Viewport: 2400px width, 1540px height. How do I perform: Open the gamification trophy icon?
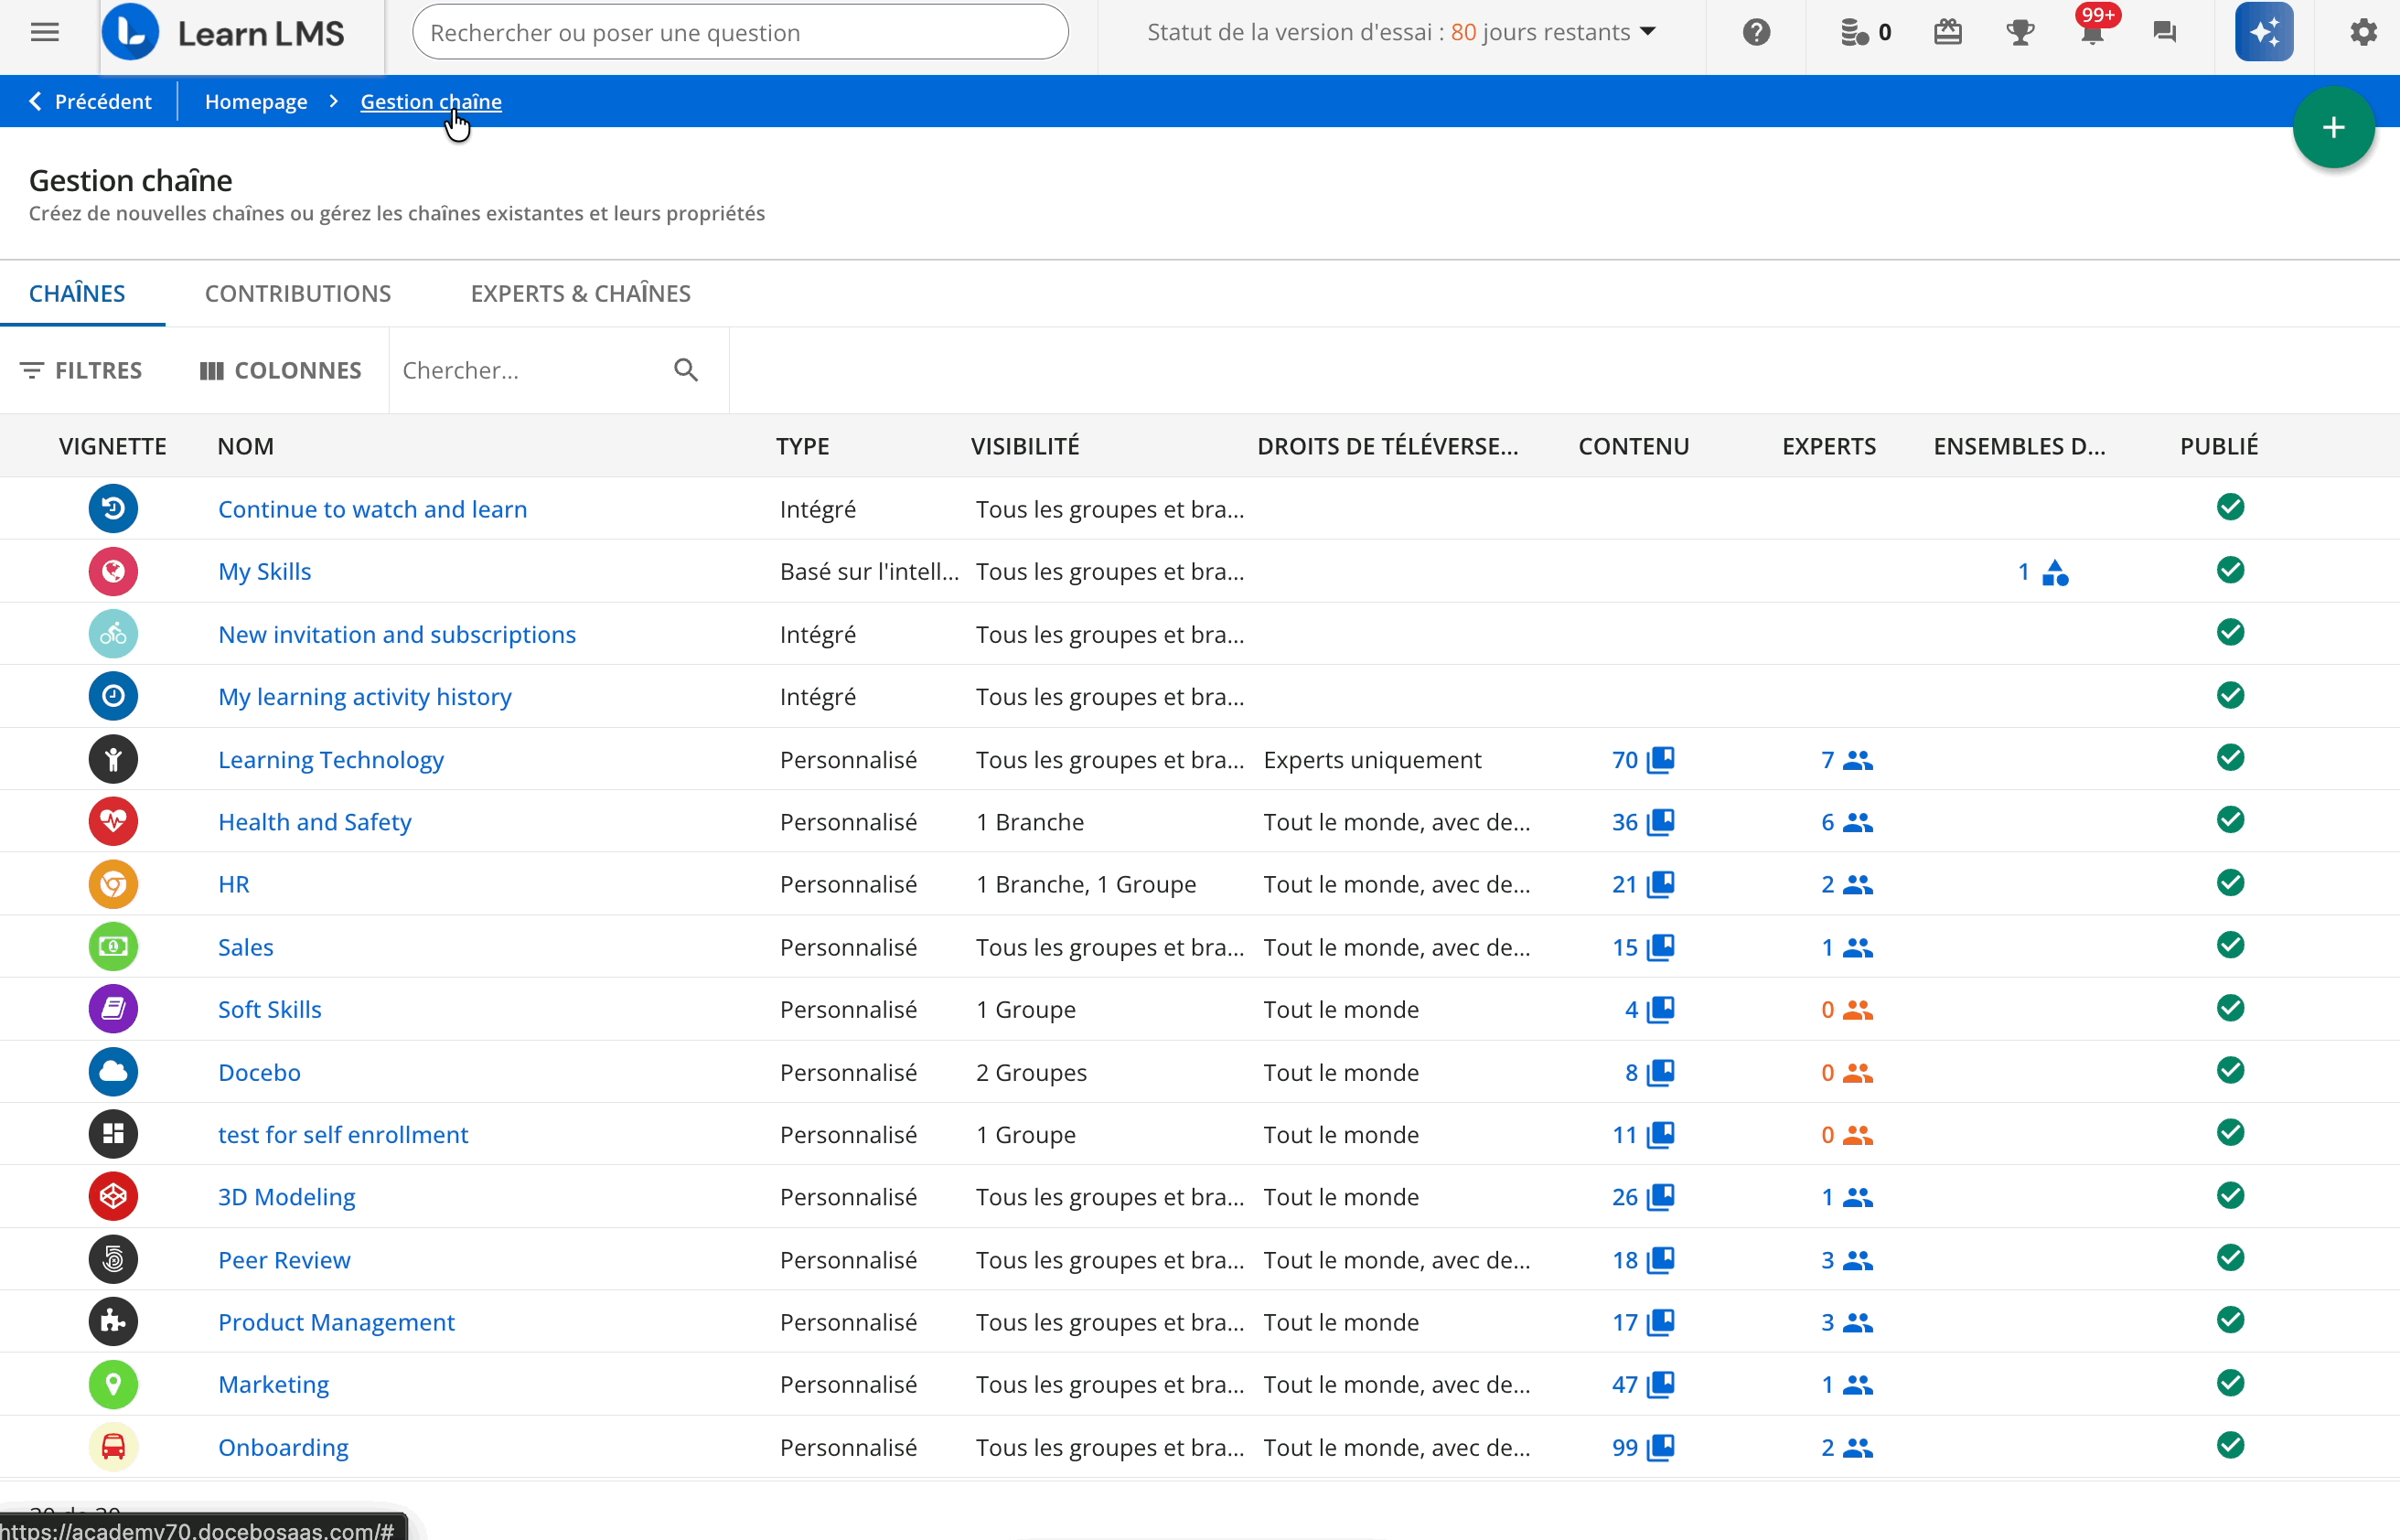point(2020,32)
